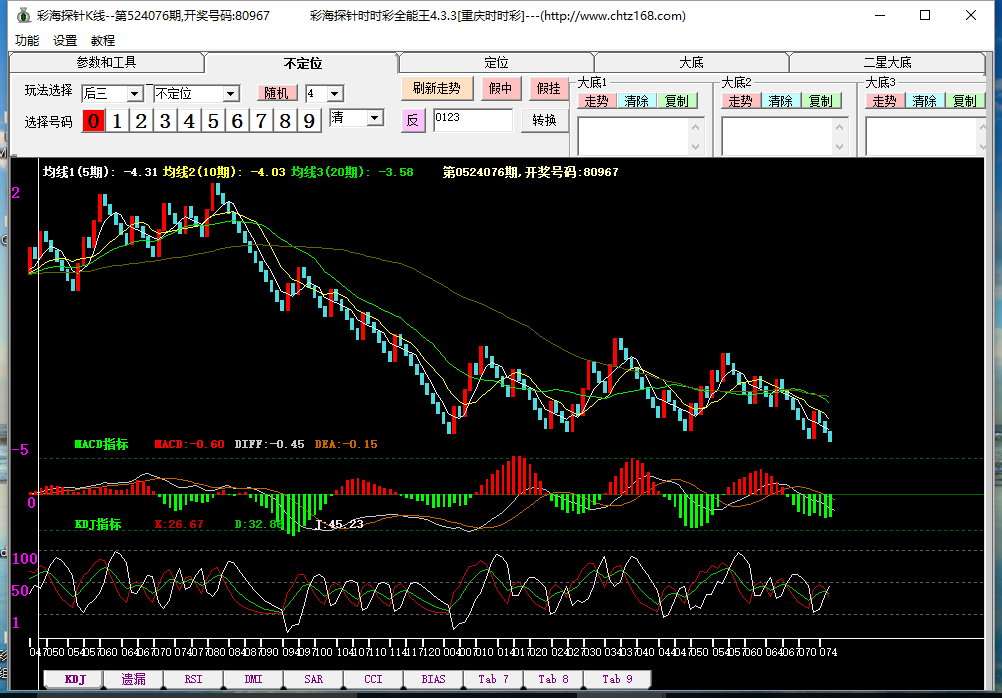1002x698 pixels.
Task: Click the 0123 text input field
Action: pos(472,120)
